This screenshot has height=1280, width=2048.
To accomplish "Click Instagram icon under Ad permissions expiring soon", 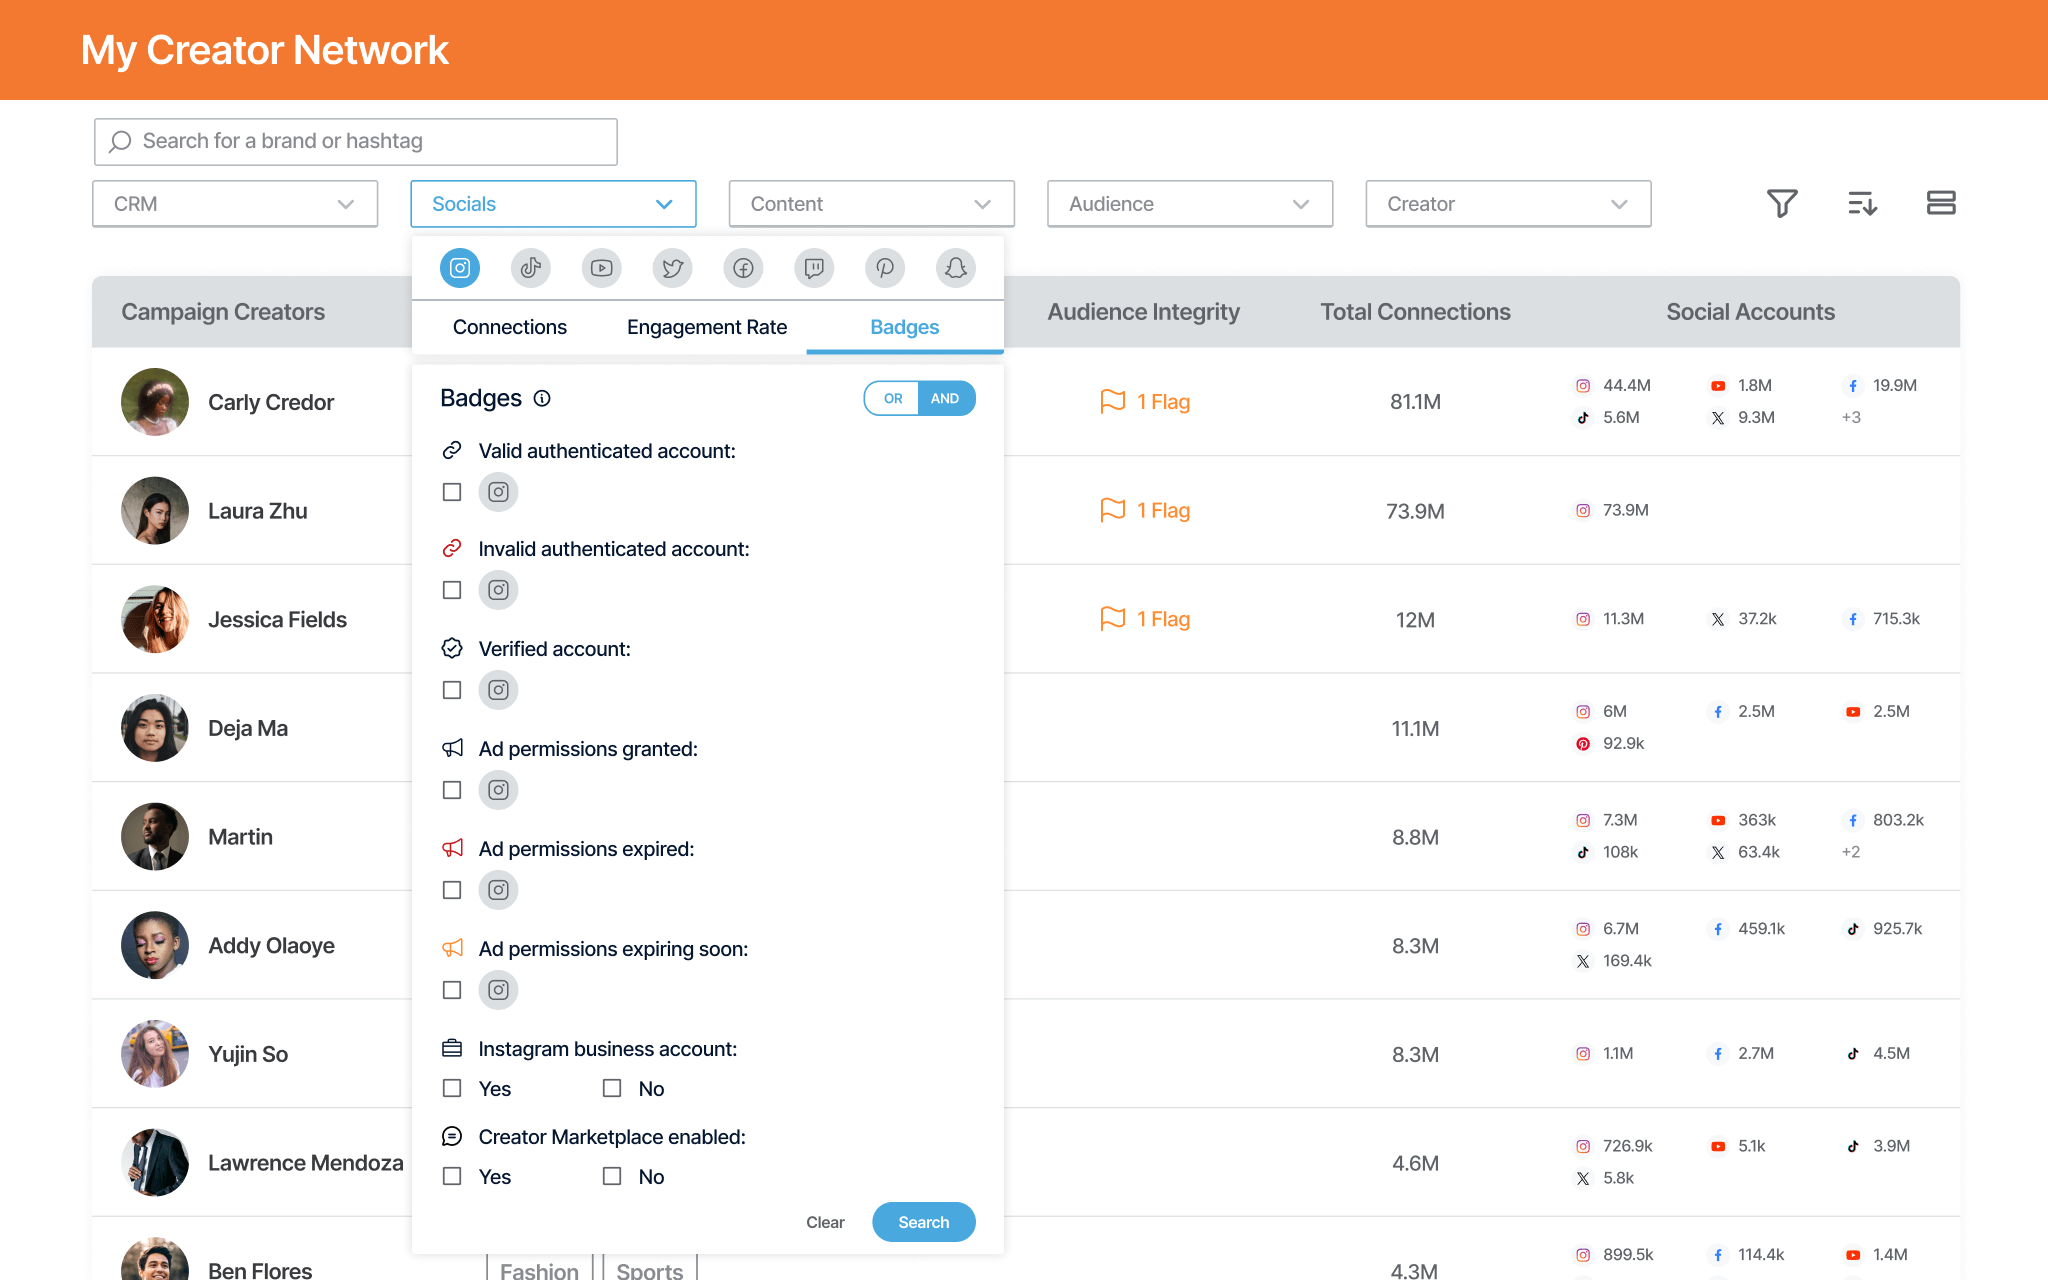I will coord(499,990).
